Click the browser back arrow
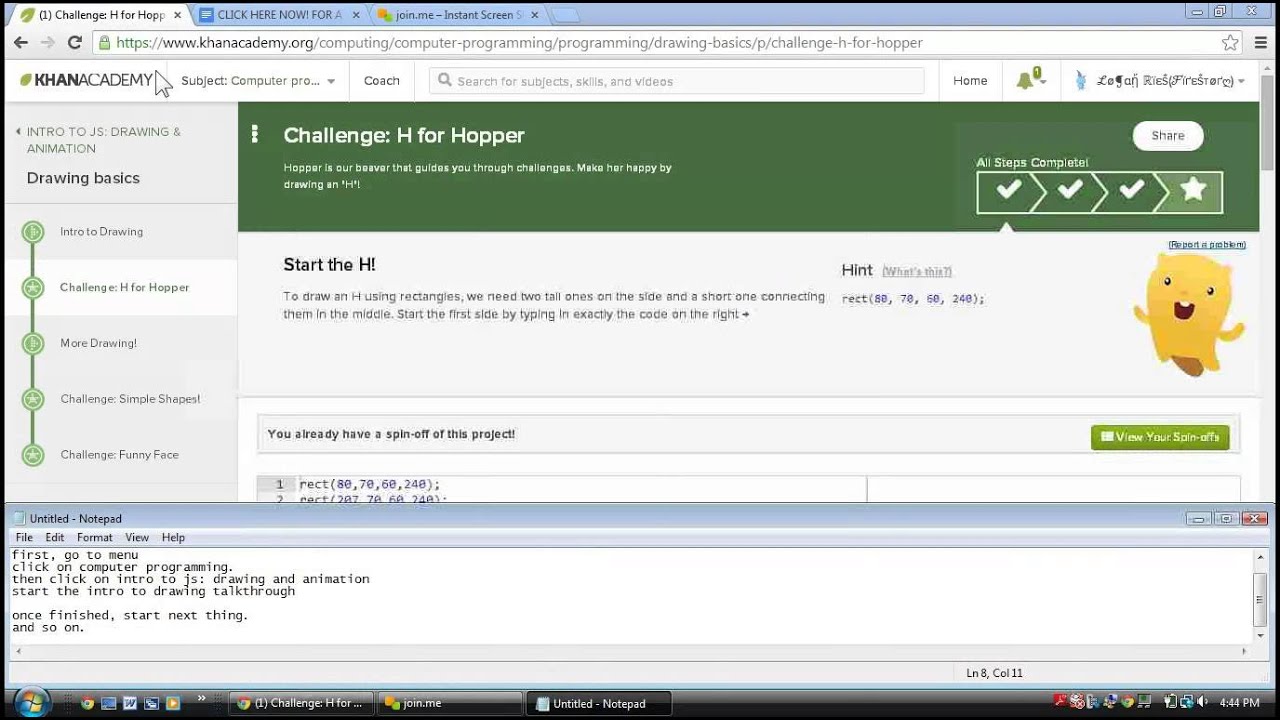 21,42
